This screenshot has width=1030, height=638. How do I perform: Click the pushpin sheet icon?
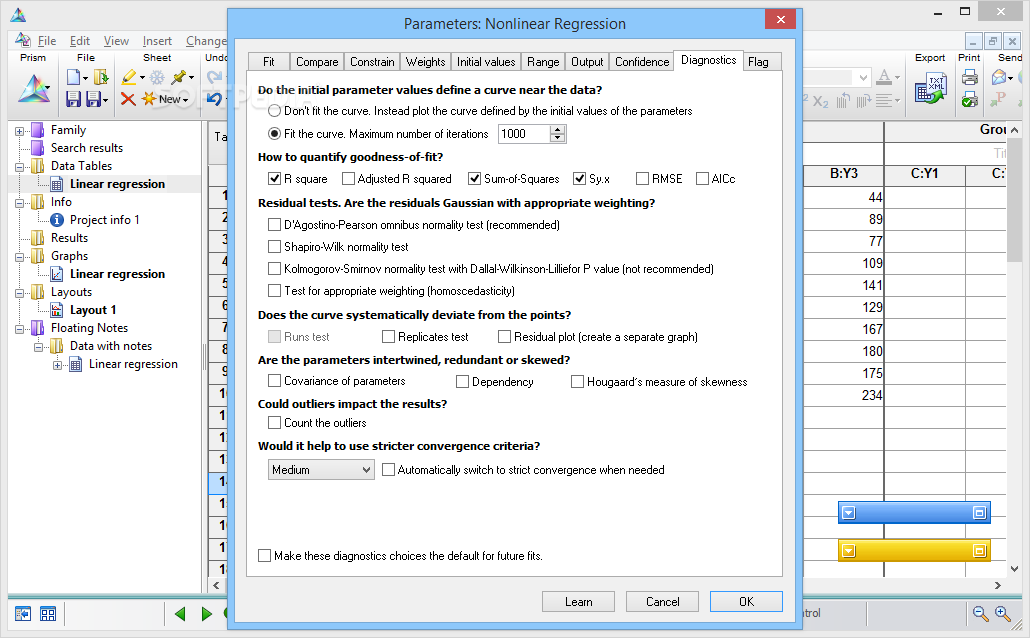(x=179, y=77)
